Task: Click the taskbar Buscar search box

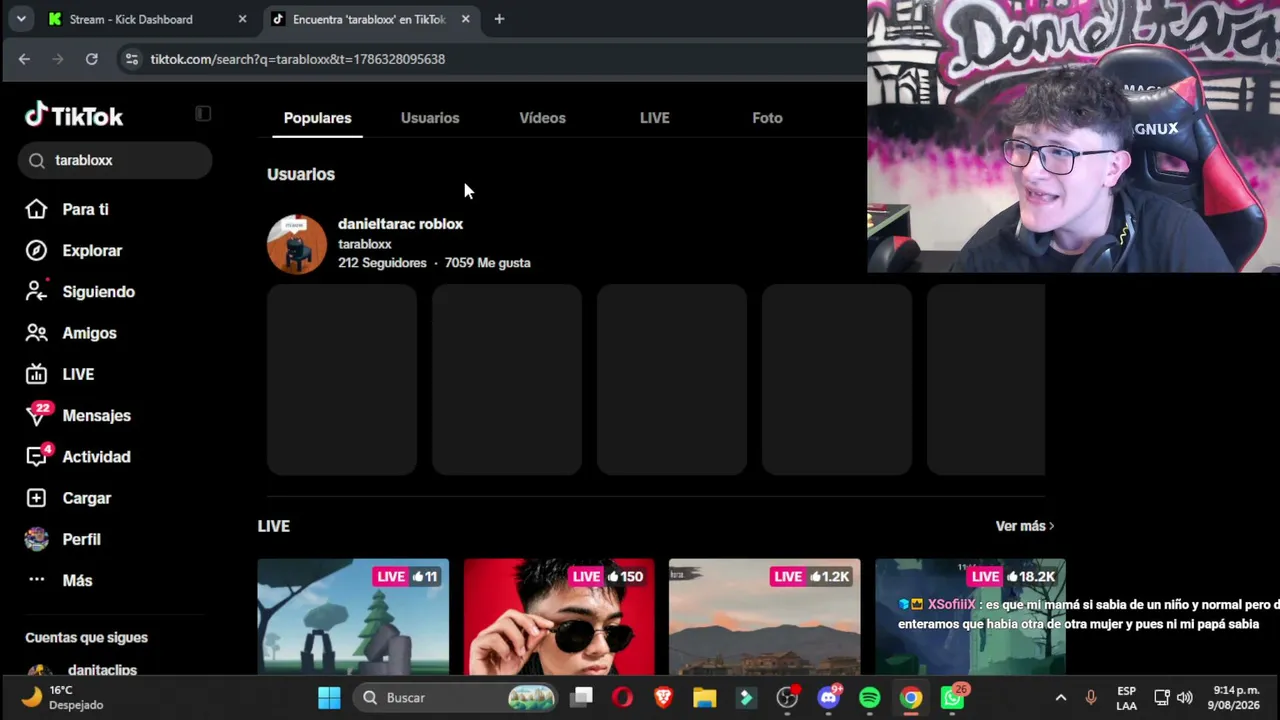Action: coord(457,698)
